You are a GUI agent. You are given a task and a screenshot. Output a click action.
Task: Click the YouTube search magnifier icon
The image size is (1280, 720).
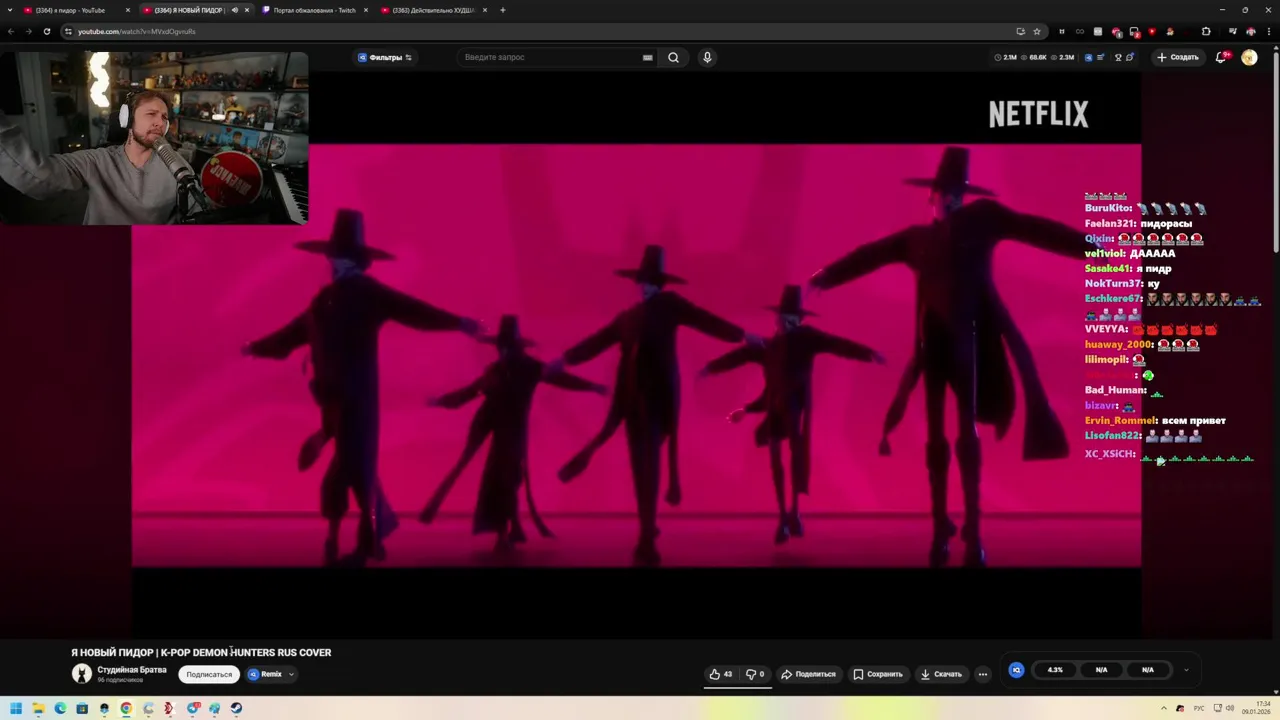(673, 57)
